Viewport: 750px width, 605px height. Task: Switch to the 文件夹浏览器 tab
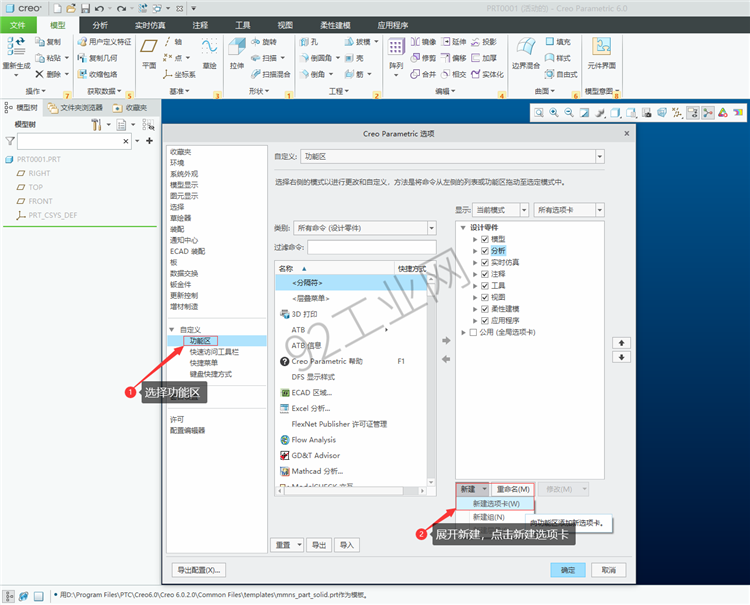click(x=76, y=108)
